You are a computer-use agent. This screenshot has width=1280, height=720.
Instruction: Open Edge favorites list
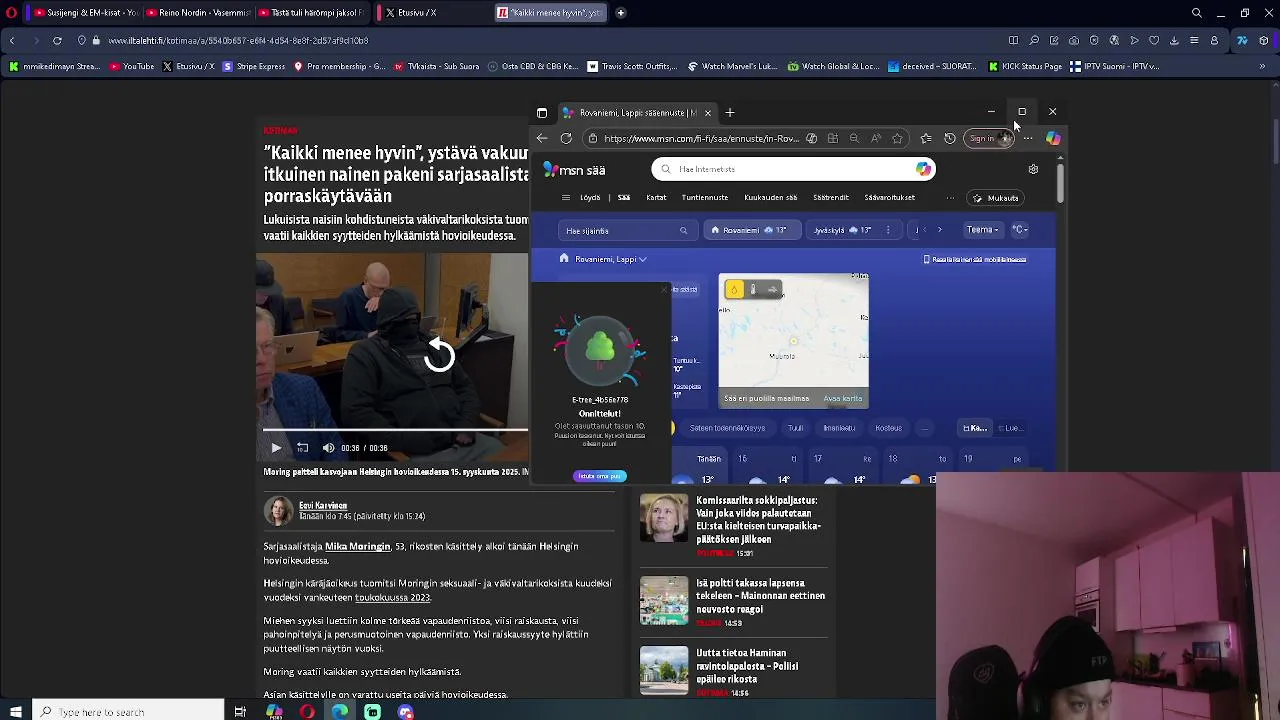tap(926, 138)
